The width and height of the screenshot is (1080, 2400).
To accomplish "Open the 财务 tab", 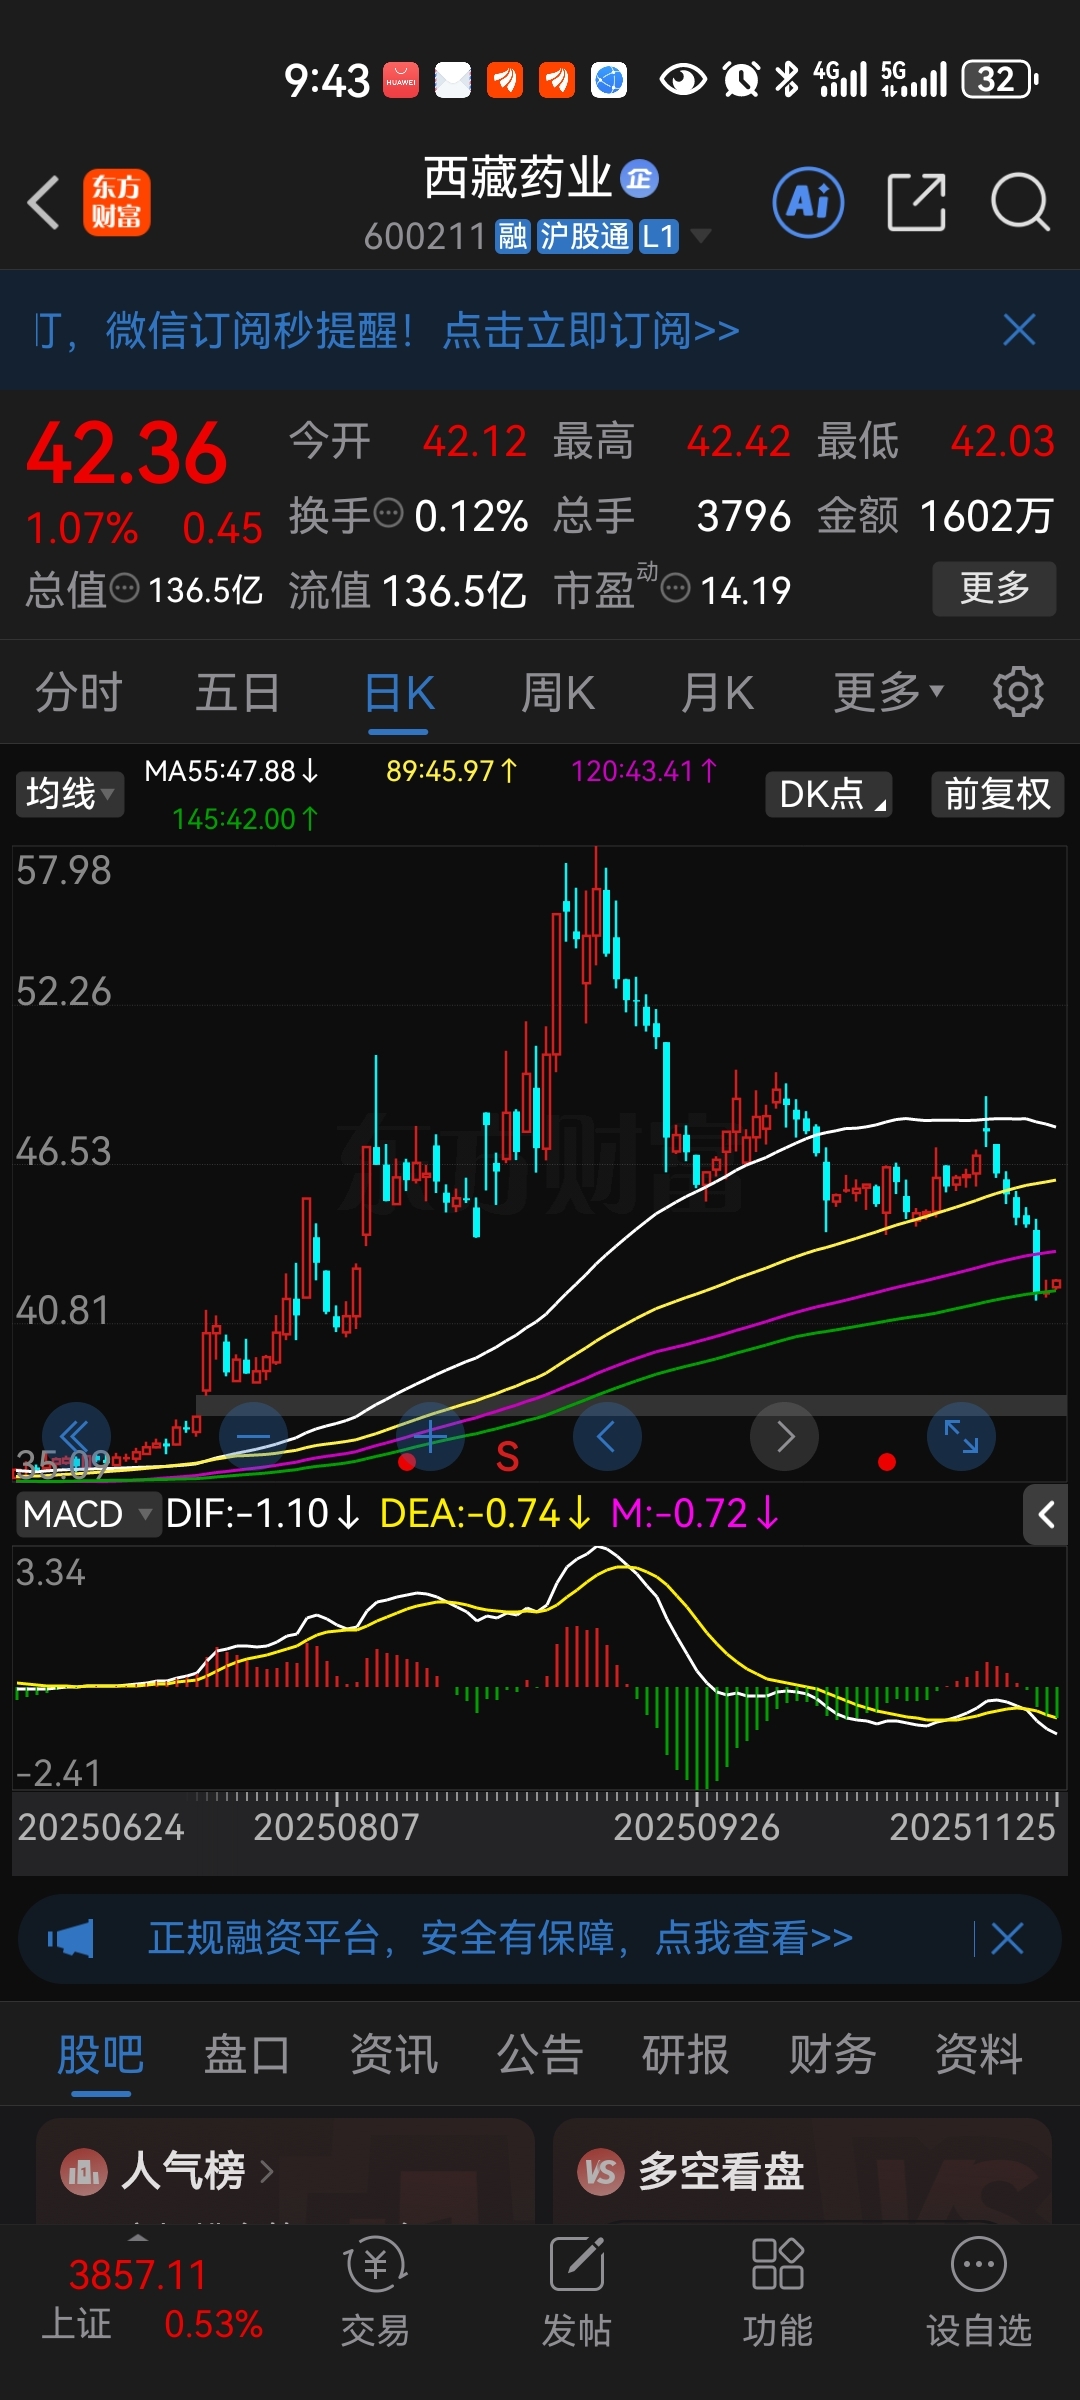I will pos(832,2056).
